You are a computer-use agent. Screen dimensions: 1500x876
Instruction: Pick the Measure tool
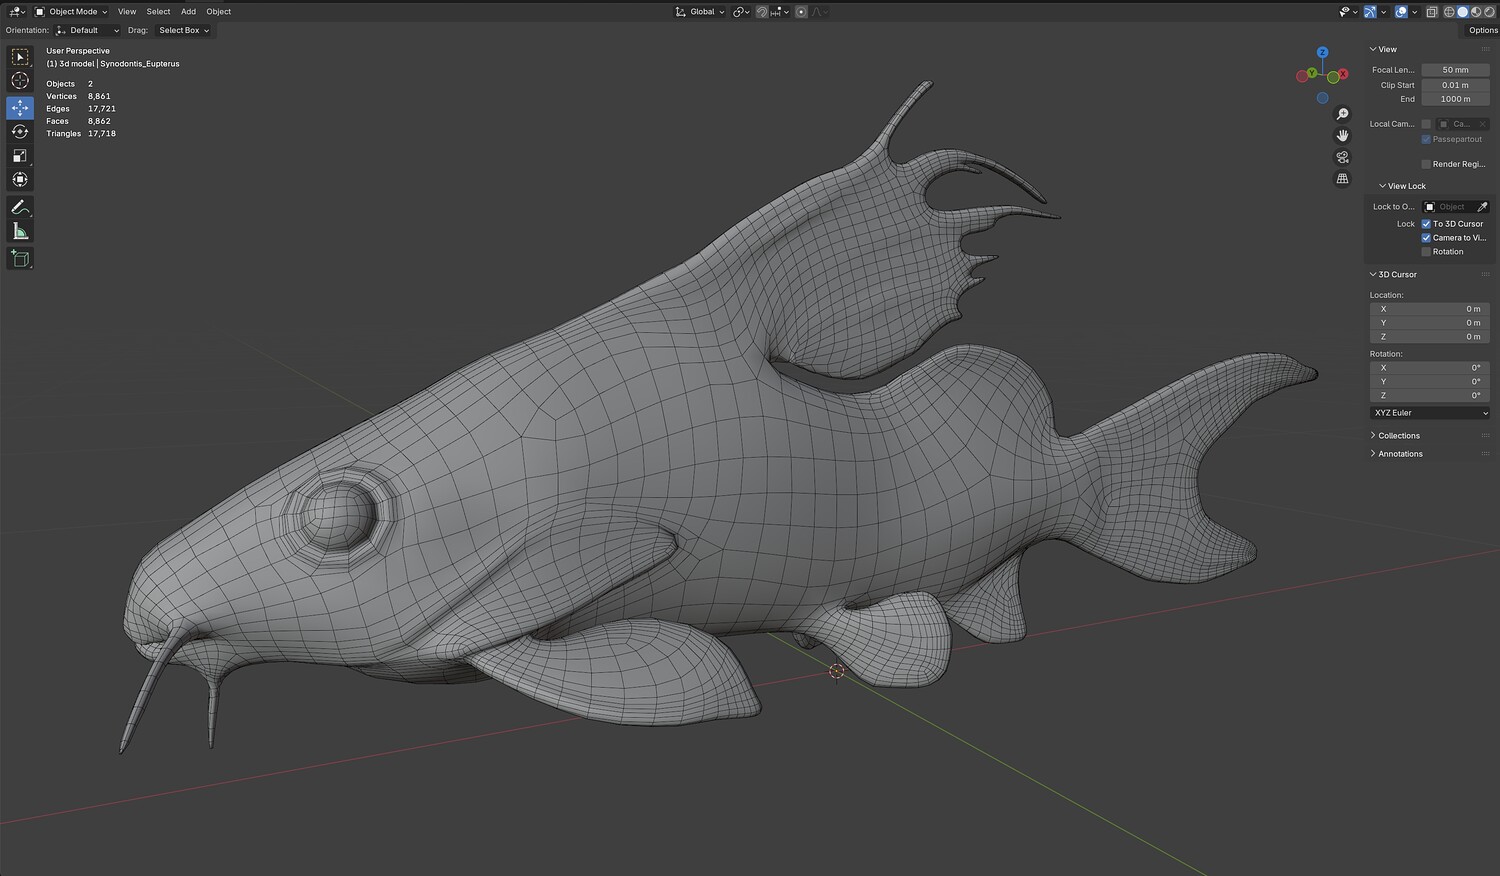click(x=20, y=232)
